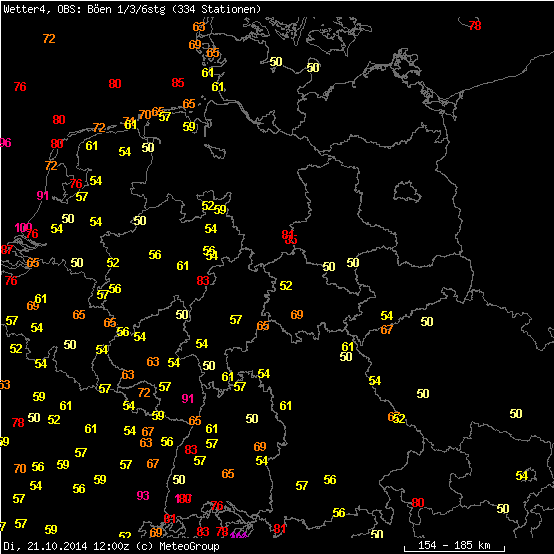Click the pink gust value 93
The height and width of the screenshot is (554, 554).
tap(143, 495)
